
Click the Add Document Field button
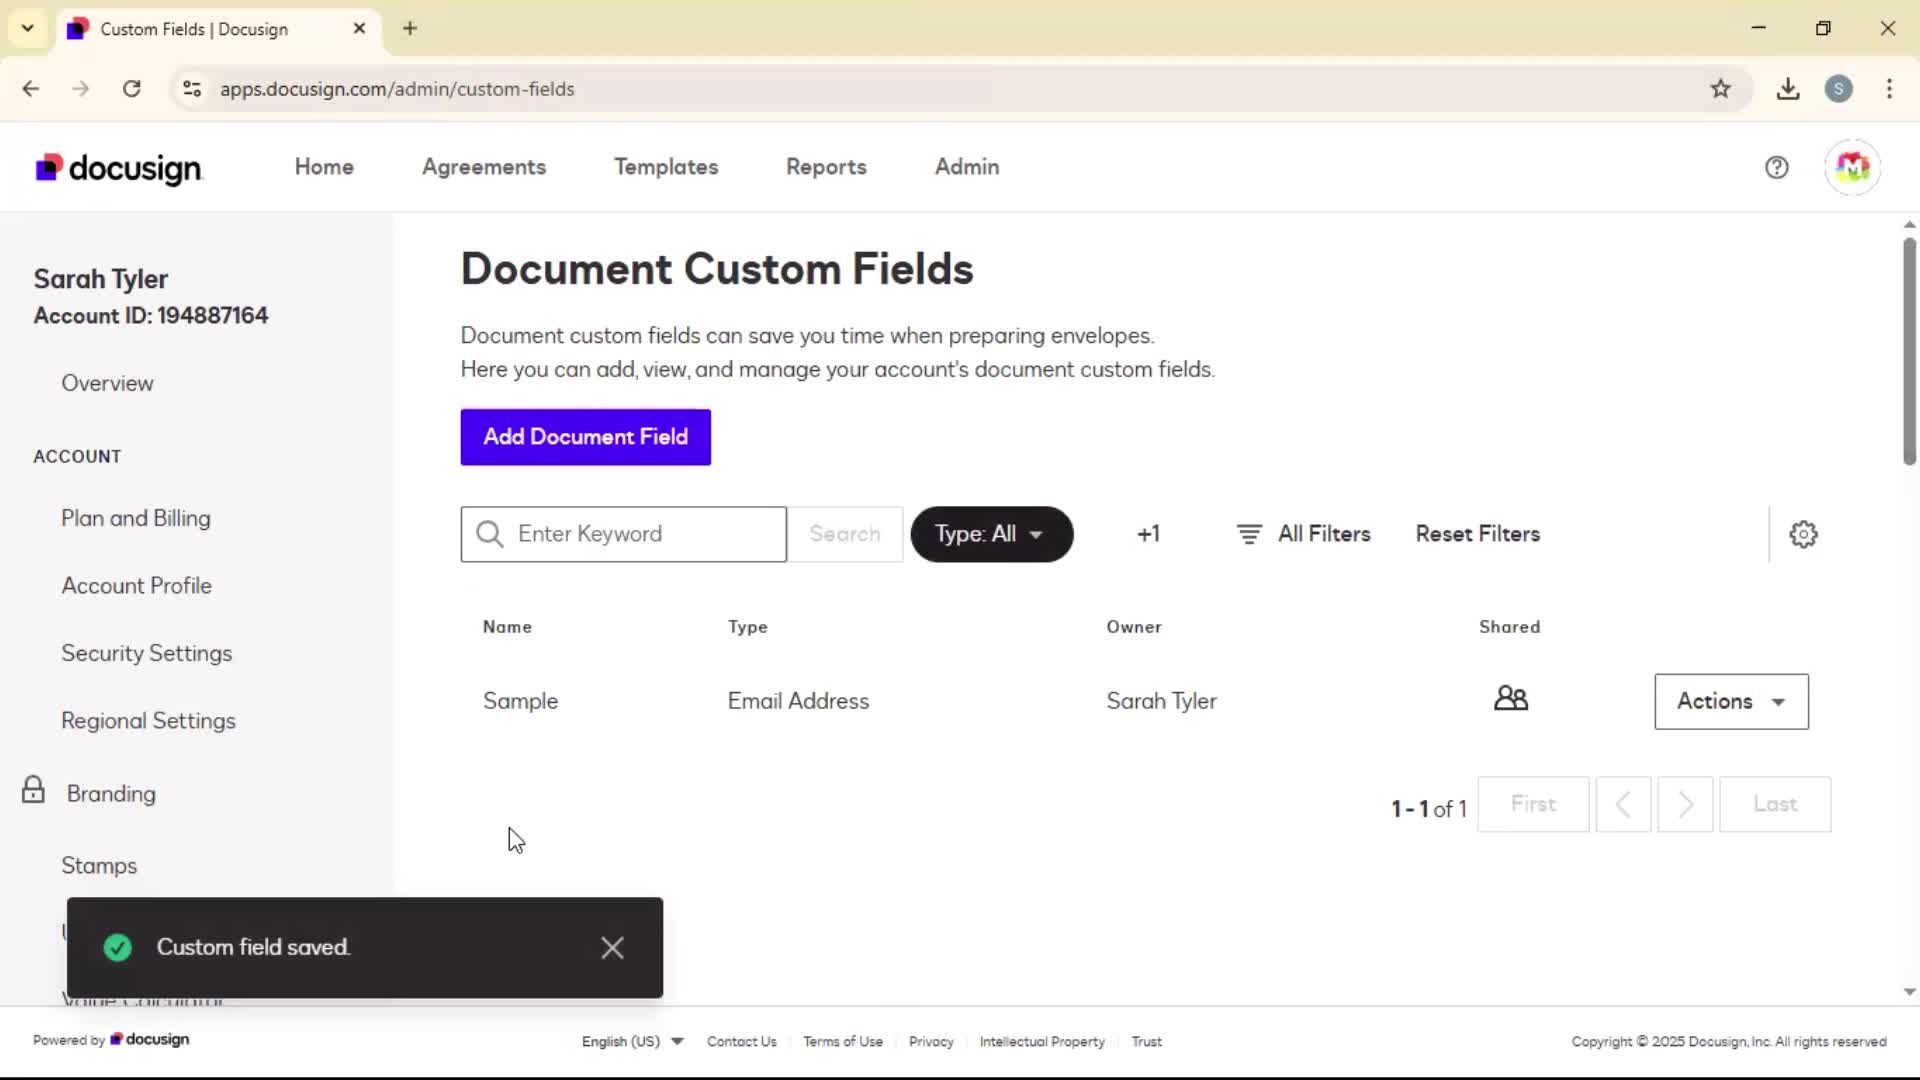click(x=585, y=437)
